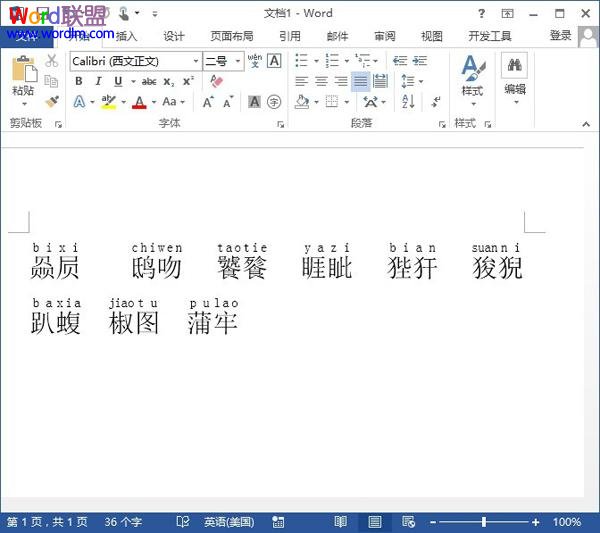
Task: Click the zoom slider in status bar
Action: point(484,522)
